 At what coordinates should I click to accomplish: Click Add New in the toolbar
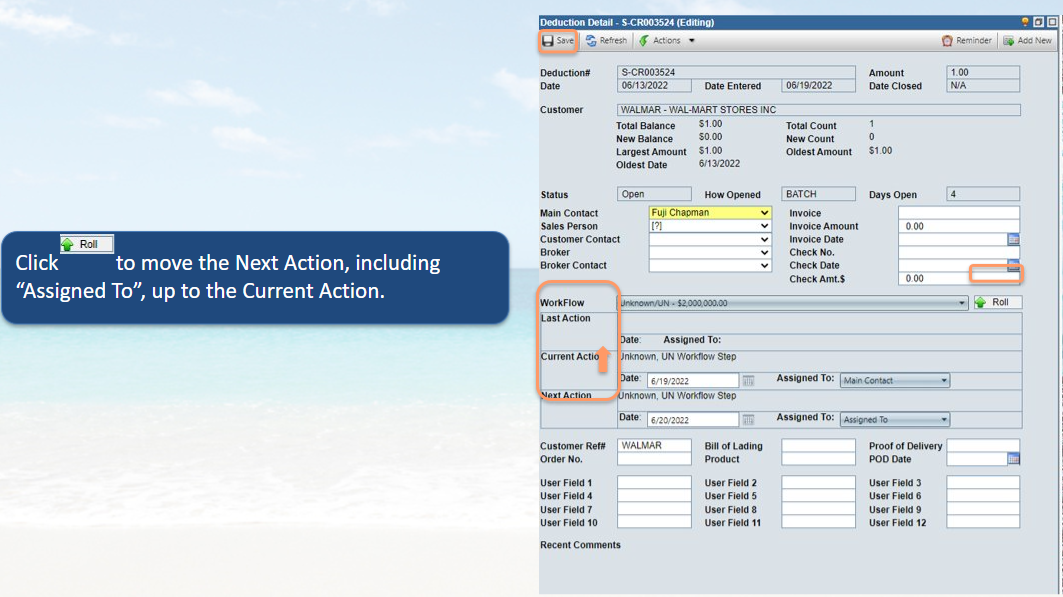(x=1028, y=41)
